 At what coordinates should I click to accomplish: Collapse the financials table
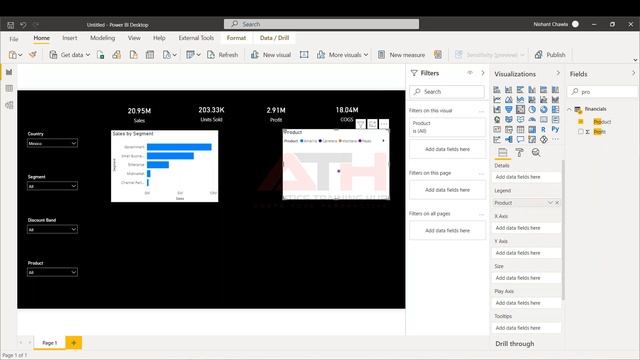pyautogui.click(x=570, y=109)
